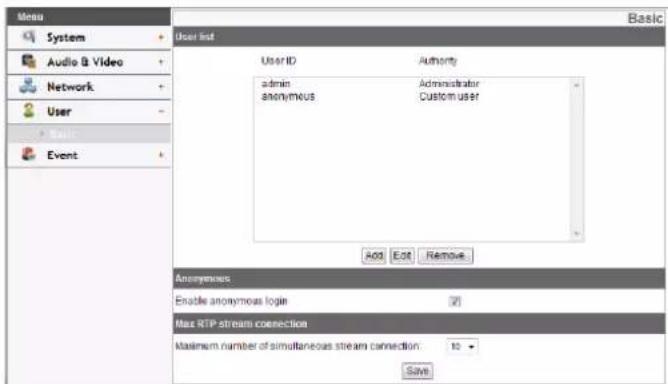Click the Save button
668x384 pixels.
pos(417,370)
